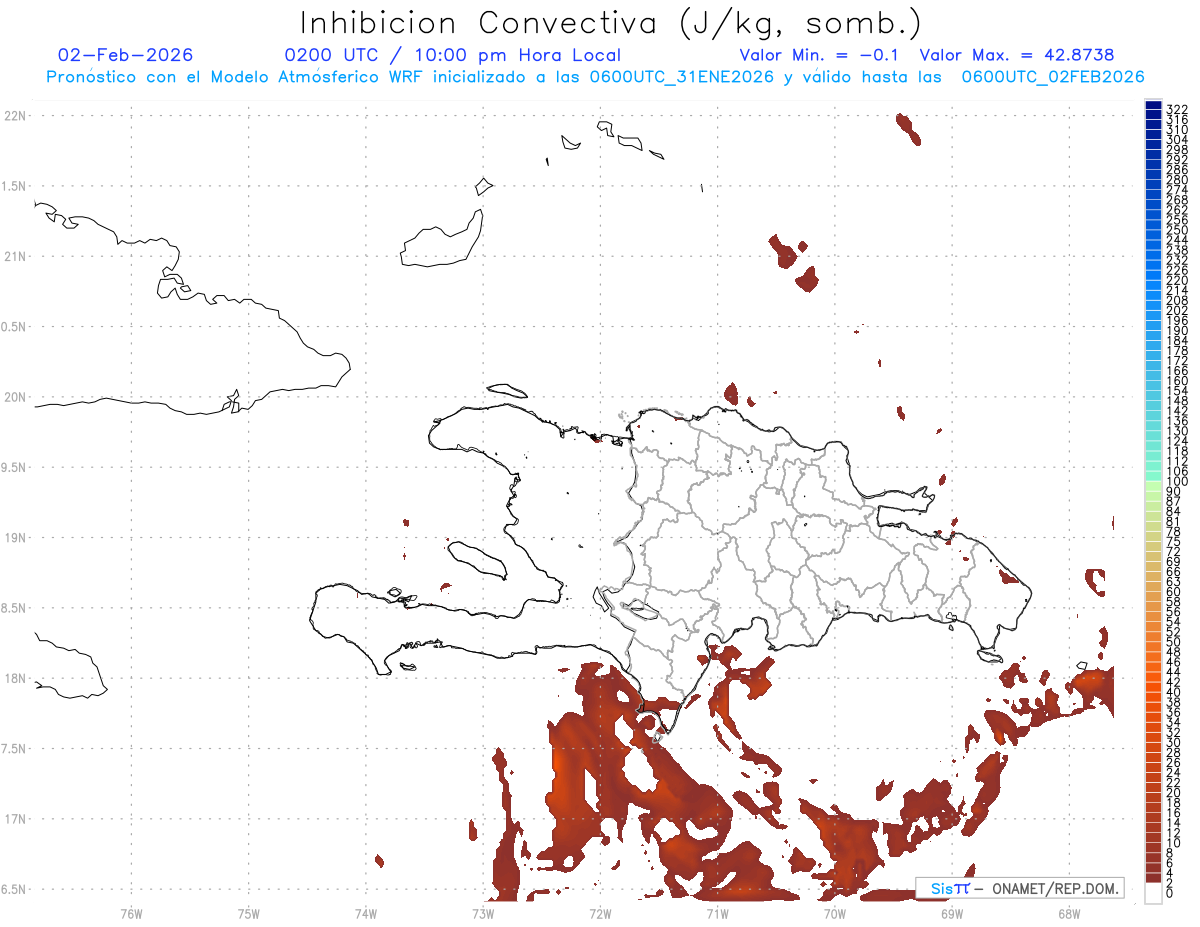Image resolution: width=1200 pixels, height=927 pixels.
Task: Click the "100" colorbar value
Action: [x=1177, y=481]
